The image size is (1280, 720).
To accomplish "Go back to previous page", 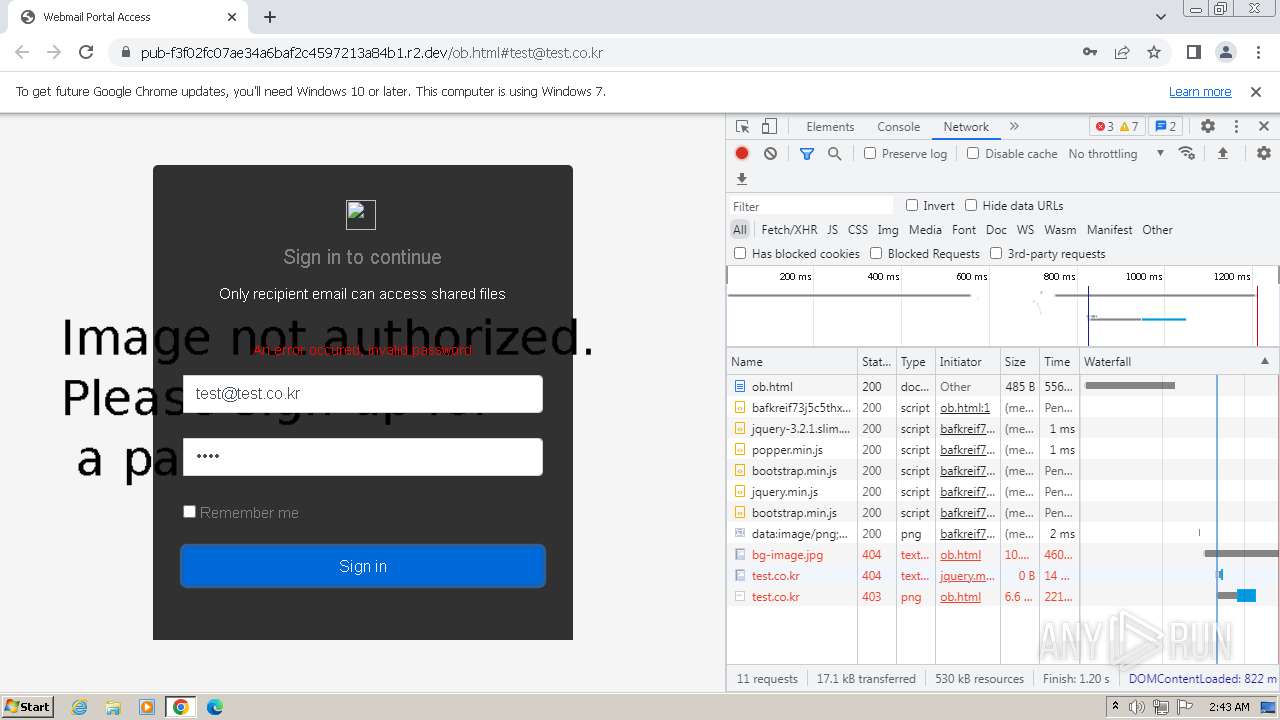I will pyautogui.click(x=22, y=52).
